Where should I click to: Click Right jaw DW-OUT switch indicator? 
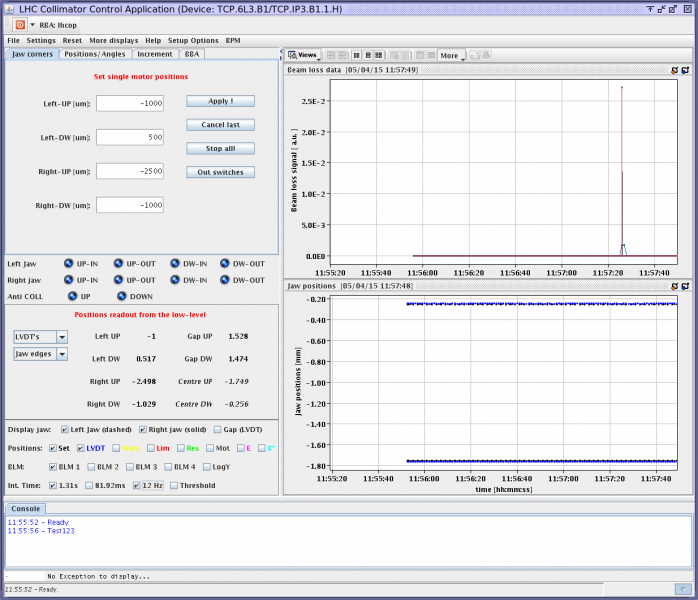(225, 280)
